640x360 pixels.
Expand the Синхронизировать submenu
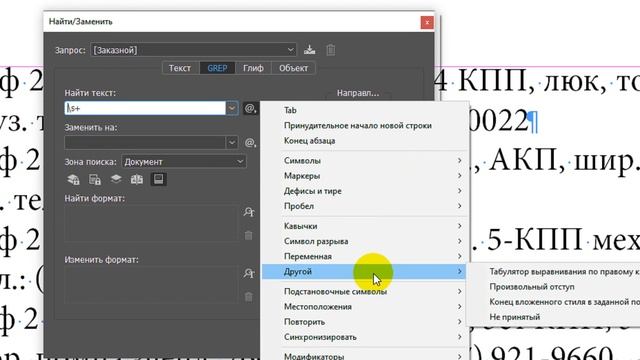tap(365, 337)
